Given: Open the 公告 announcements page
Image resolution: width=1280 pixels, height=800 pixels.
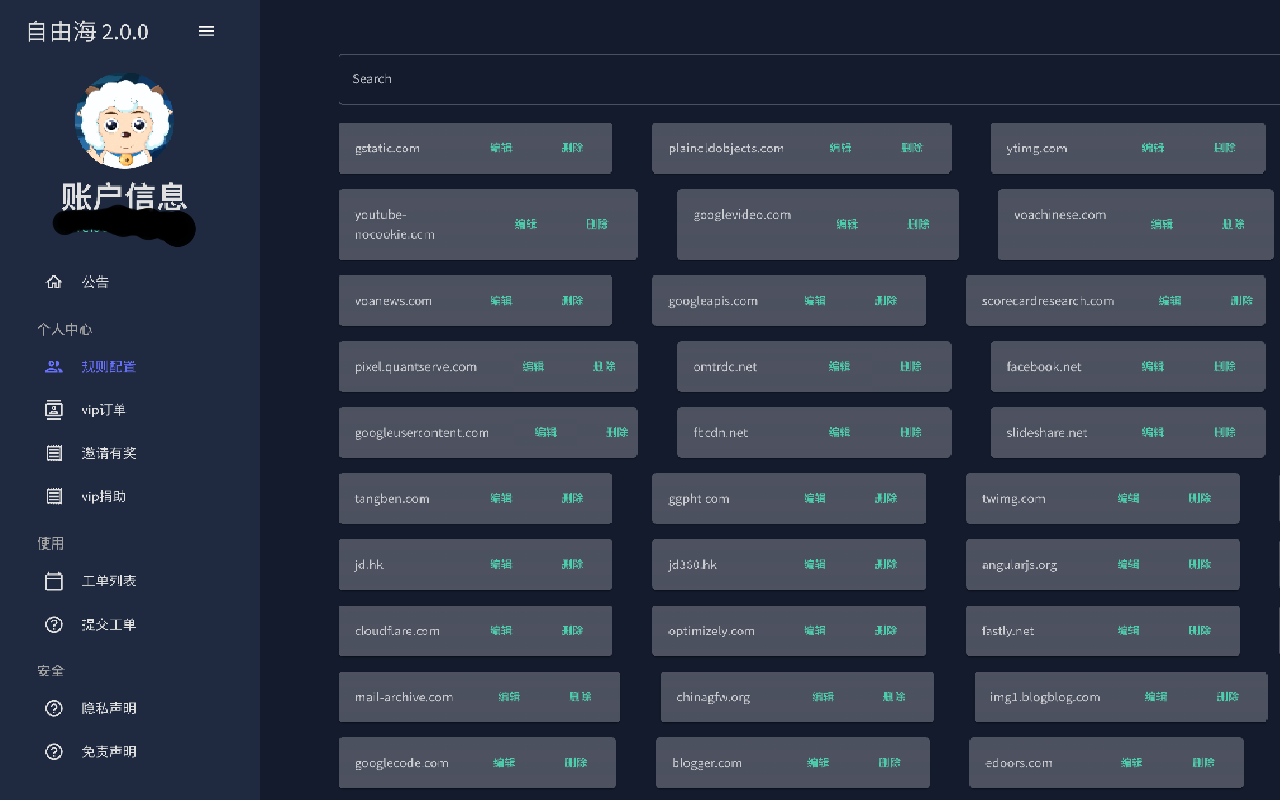Looking at the screenshot, I should click(96, 282).
